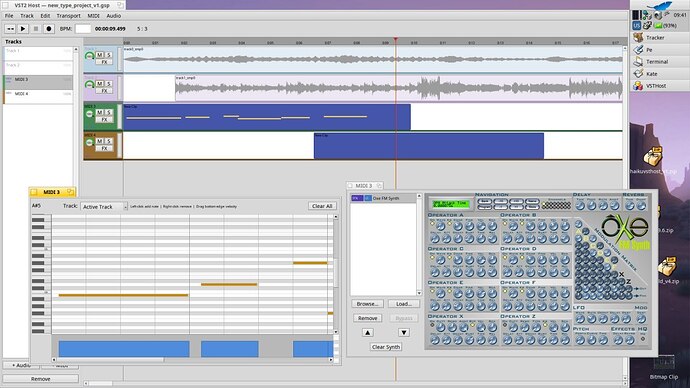Viewport: 690px width, 388px height.
Task: Mute Track 1 with its M button
Action: pos(99,55)
